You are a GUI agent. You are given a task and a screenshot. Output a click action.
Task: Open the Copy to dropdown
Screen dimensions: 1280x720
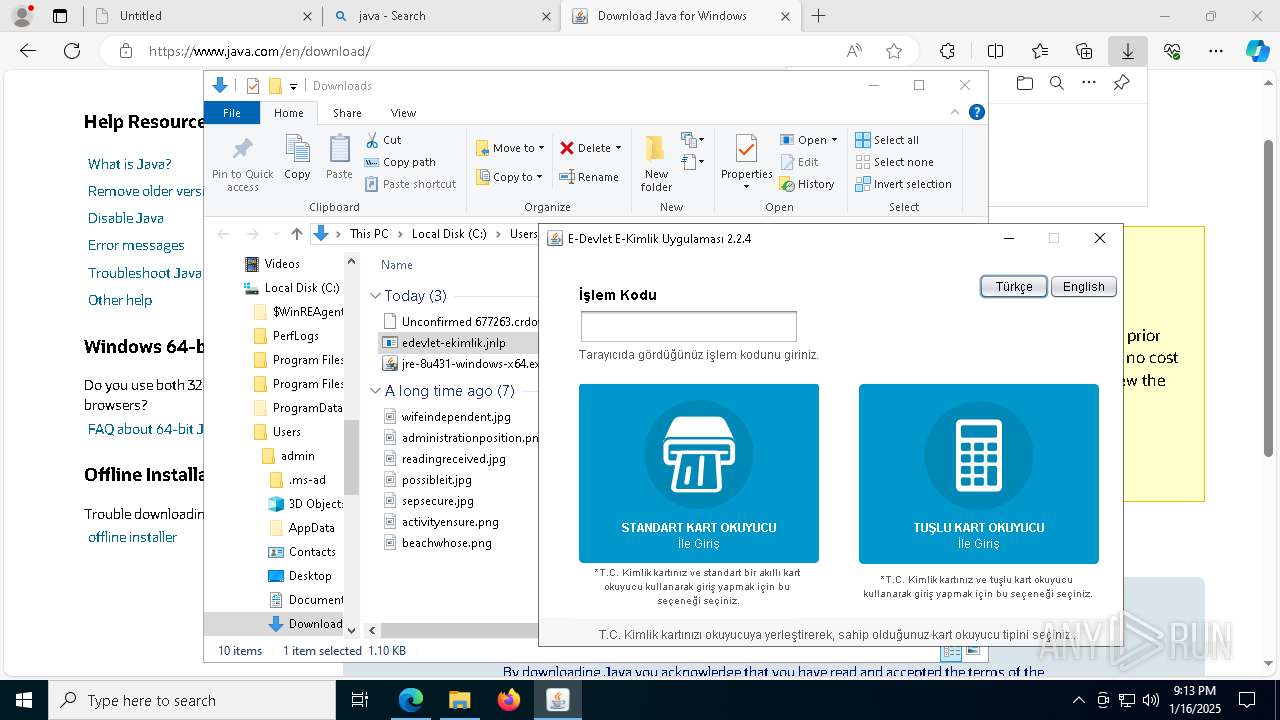tap(509, 177)
